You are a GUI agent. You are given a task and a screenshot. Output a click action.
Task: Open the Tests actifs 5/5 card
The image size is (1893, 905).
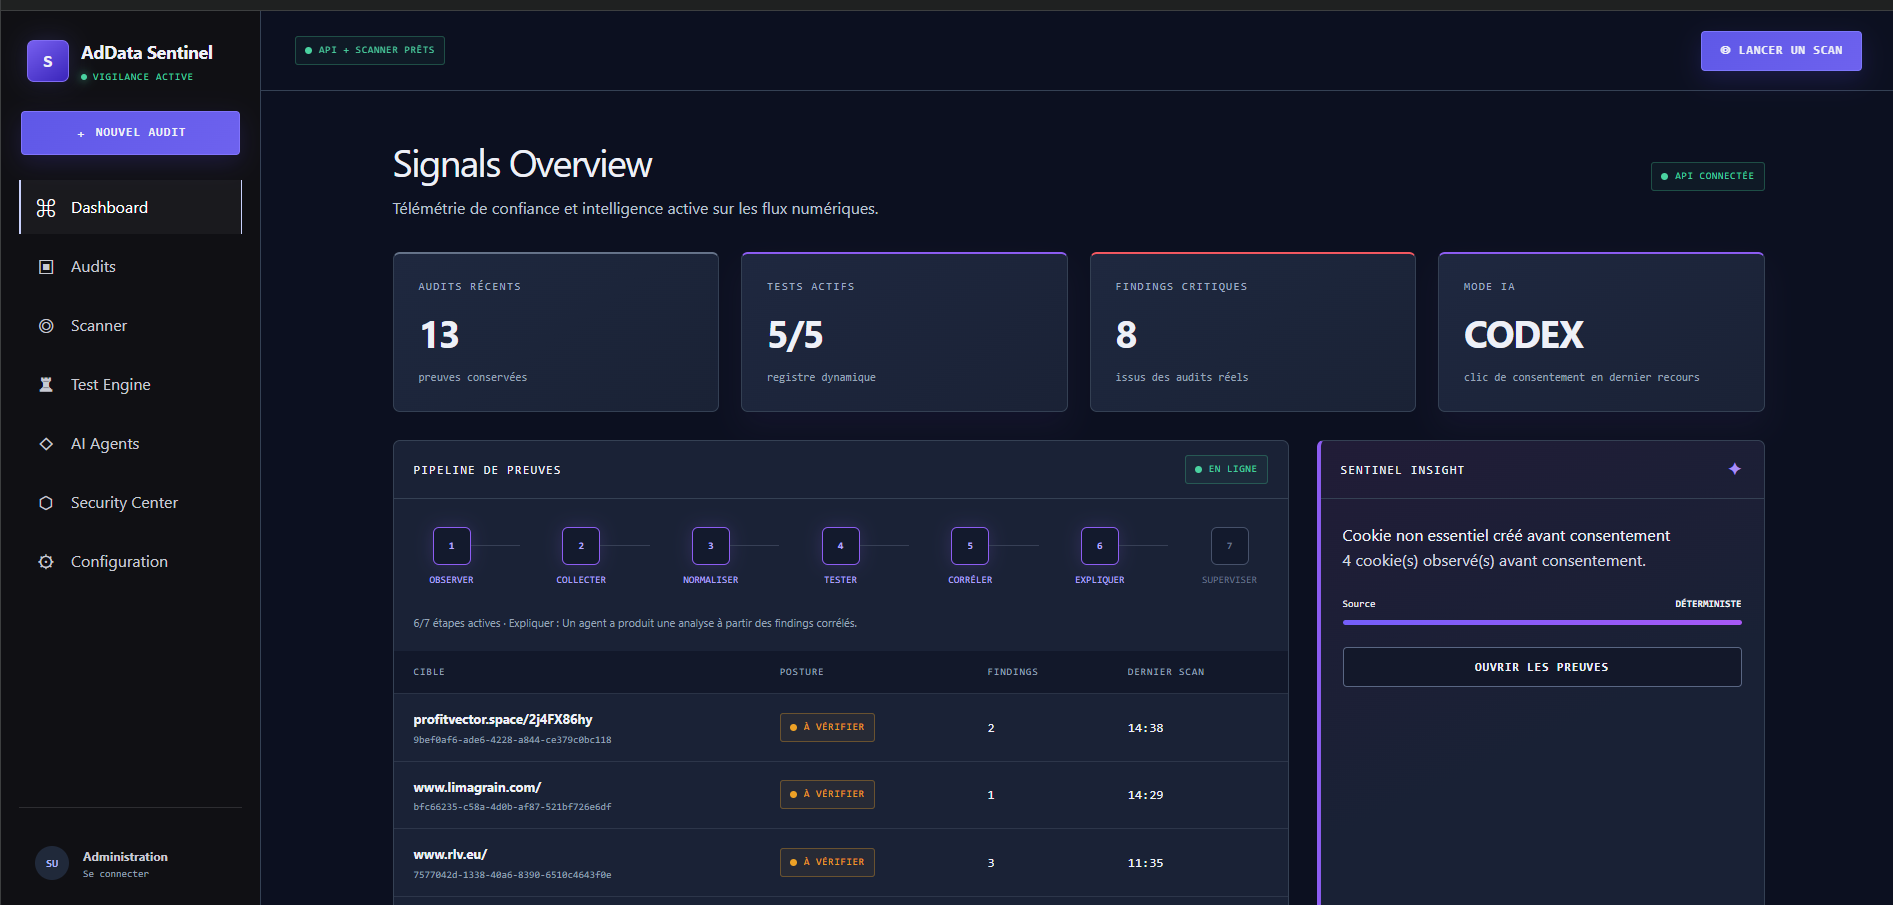click(x=904, y=332)
